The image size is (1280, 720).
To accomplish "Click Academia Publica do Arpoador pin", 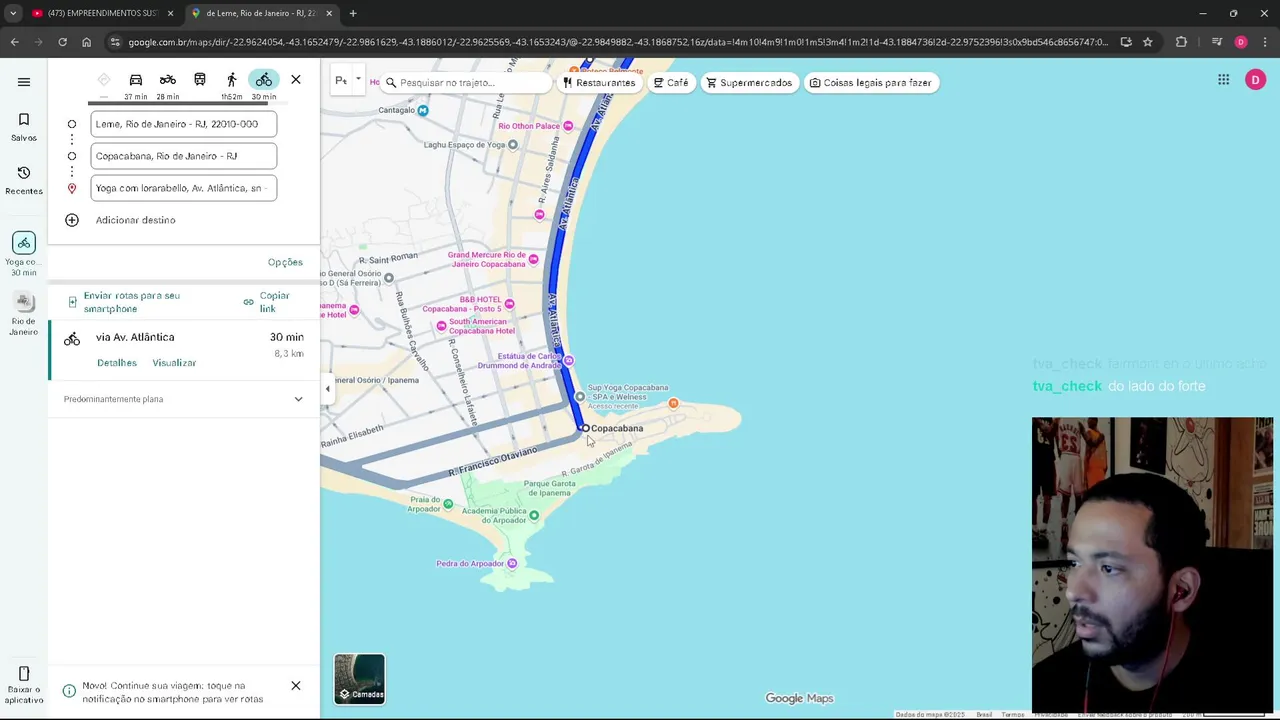I will tap(534, 516).
